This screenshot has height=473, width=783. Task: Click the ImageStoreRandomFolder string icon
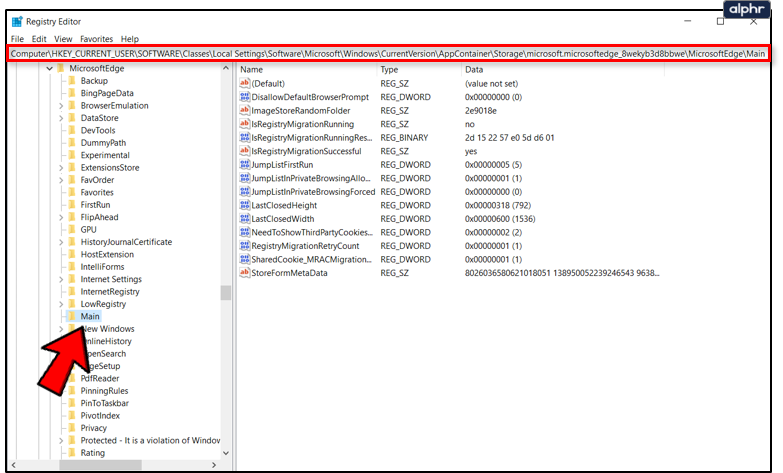245,110
